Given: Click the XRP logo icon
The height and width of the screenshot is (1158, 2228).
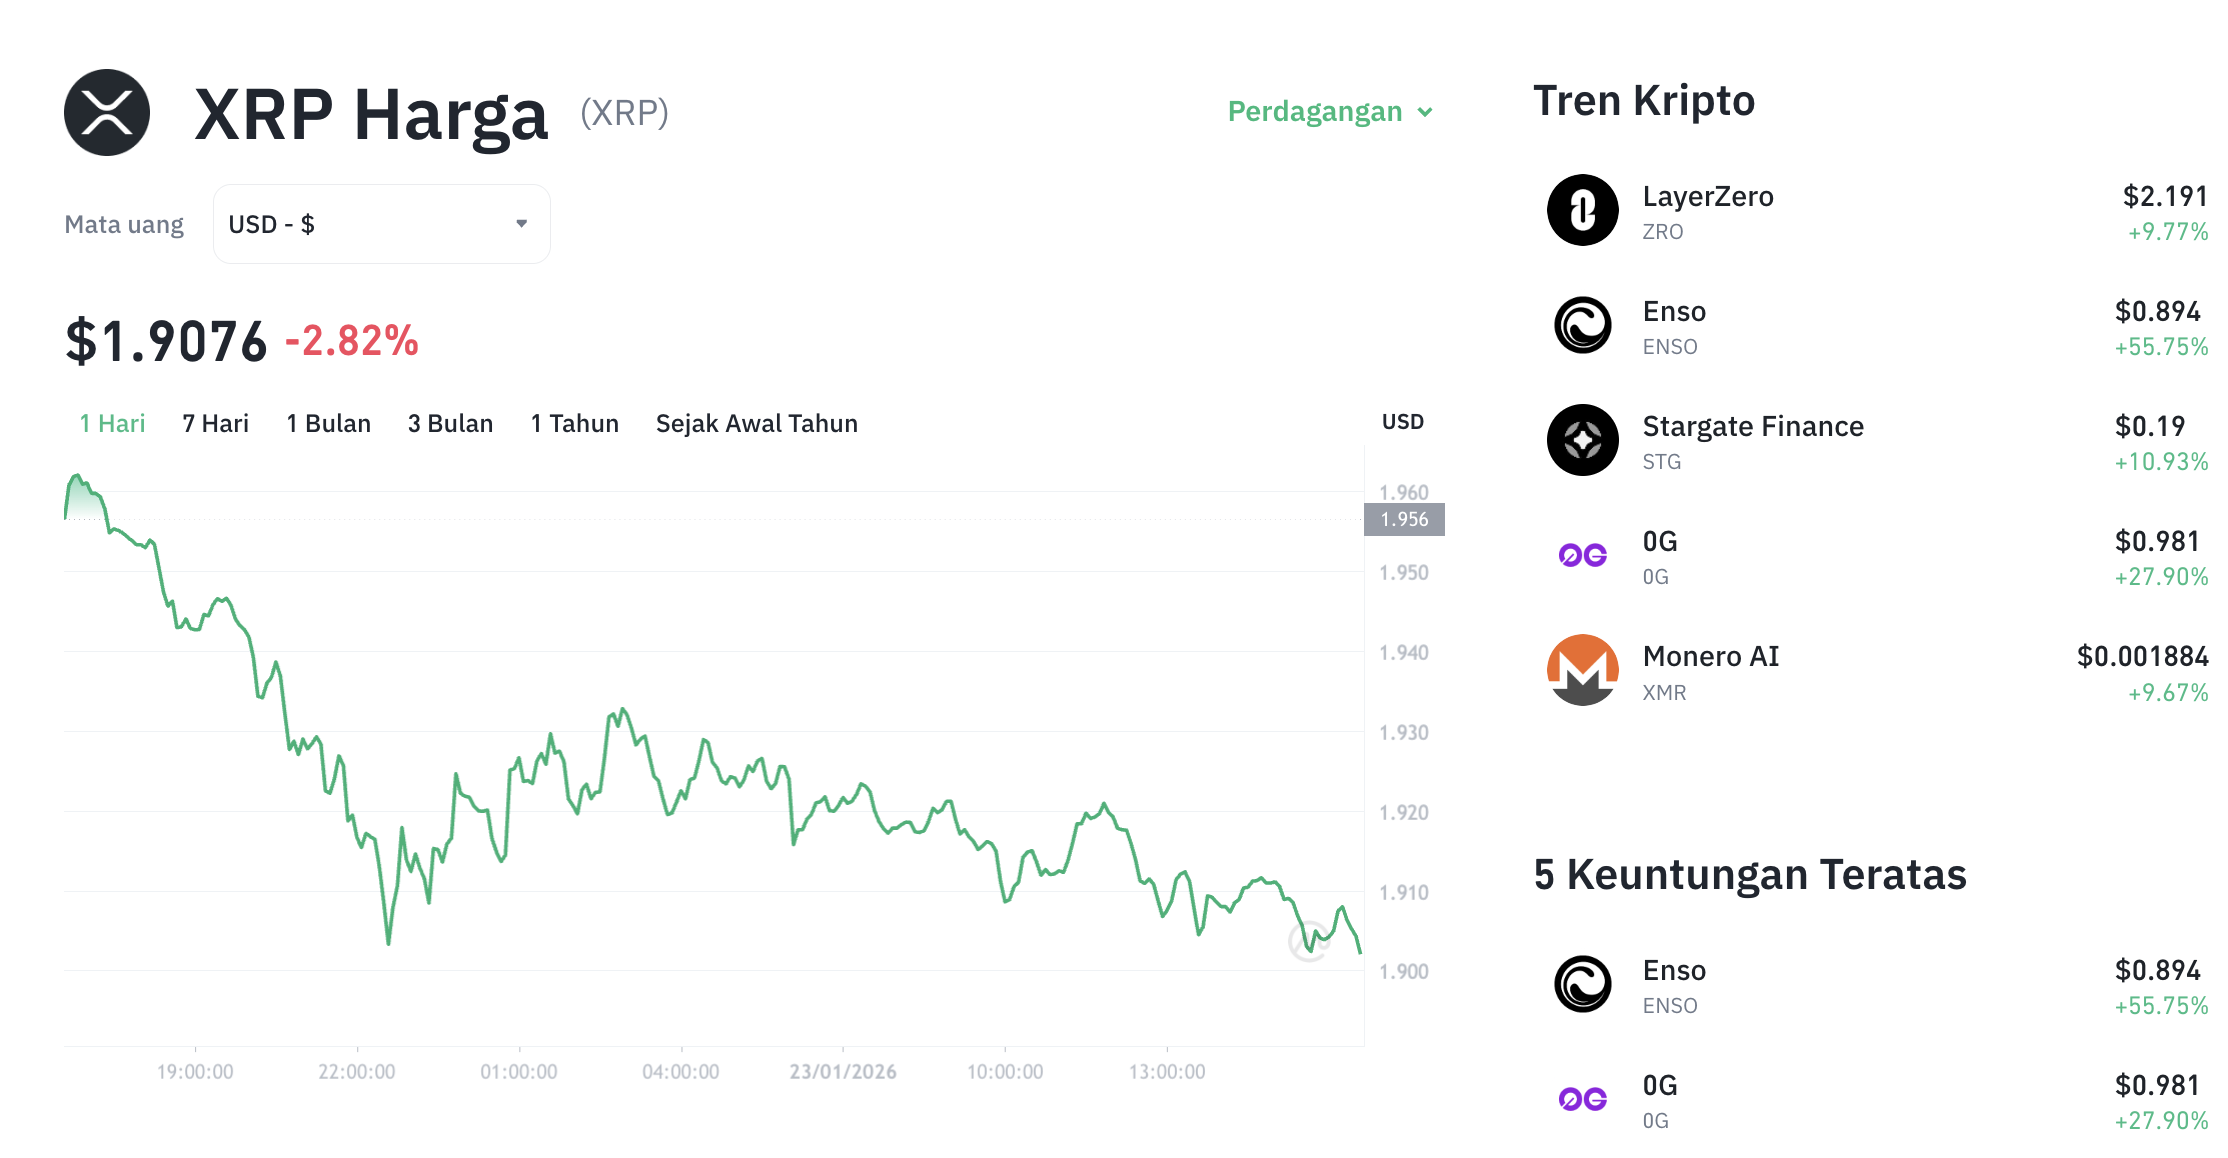Looking at the screenshot, I should (x=107, y=111).
